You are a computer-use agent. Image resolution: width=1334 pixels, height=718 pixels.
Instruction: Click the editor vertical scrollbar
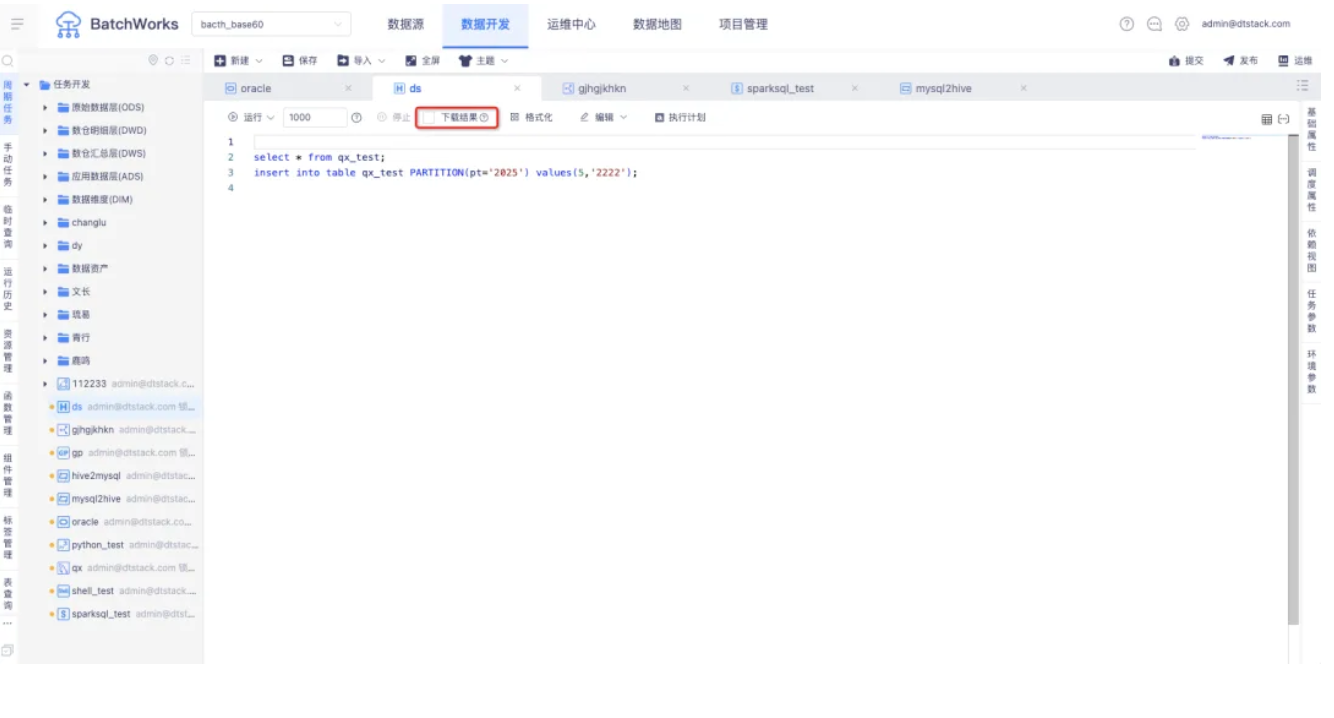[1294, 380]
